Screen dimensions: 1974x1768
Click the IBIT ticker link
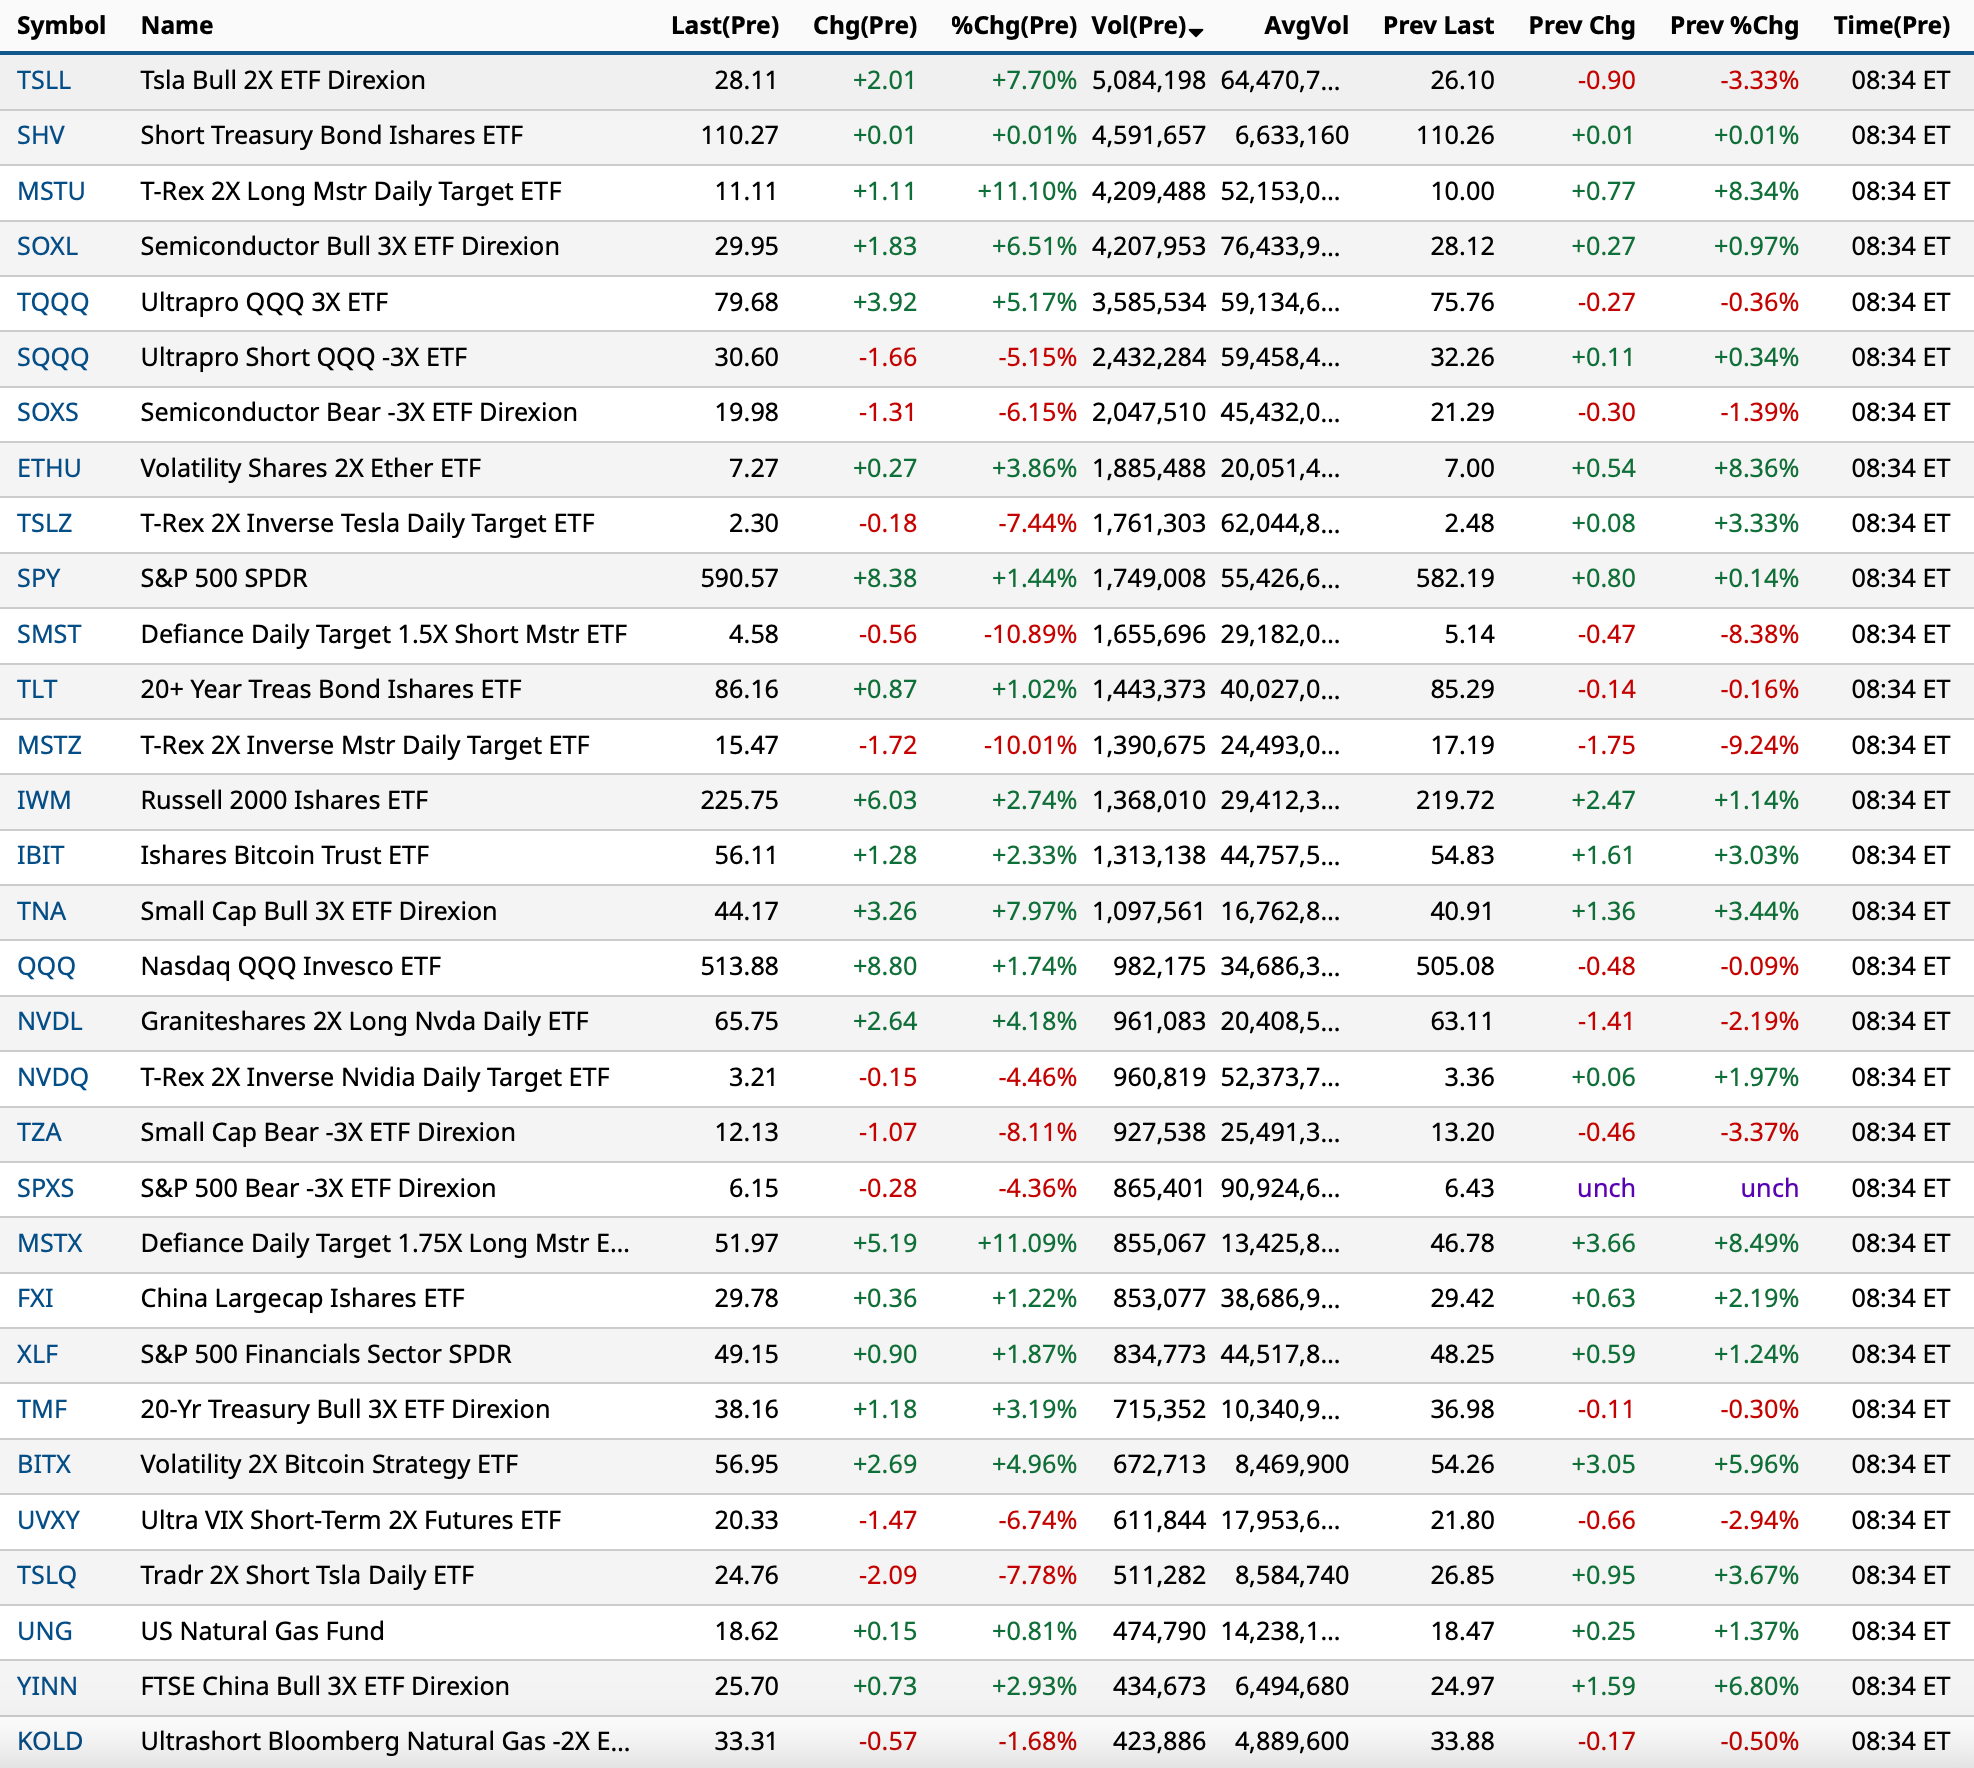click(41, 855)
